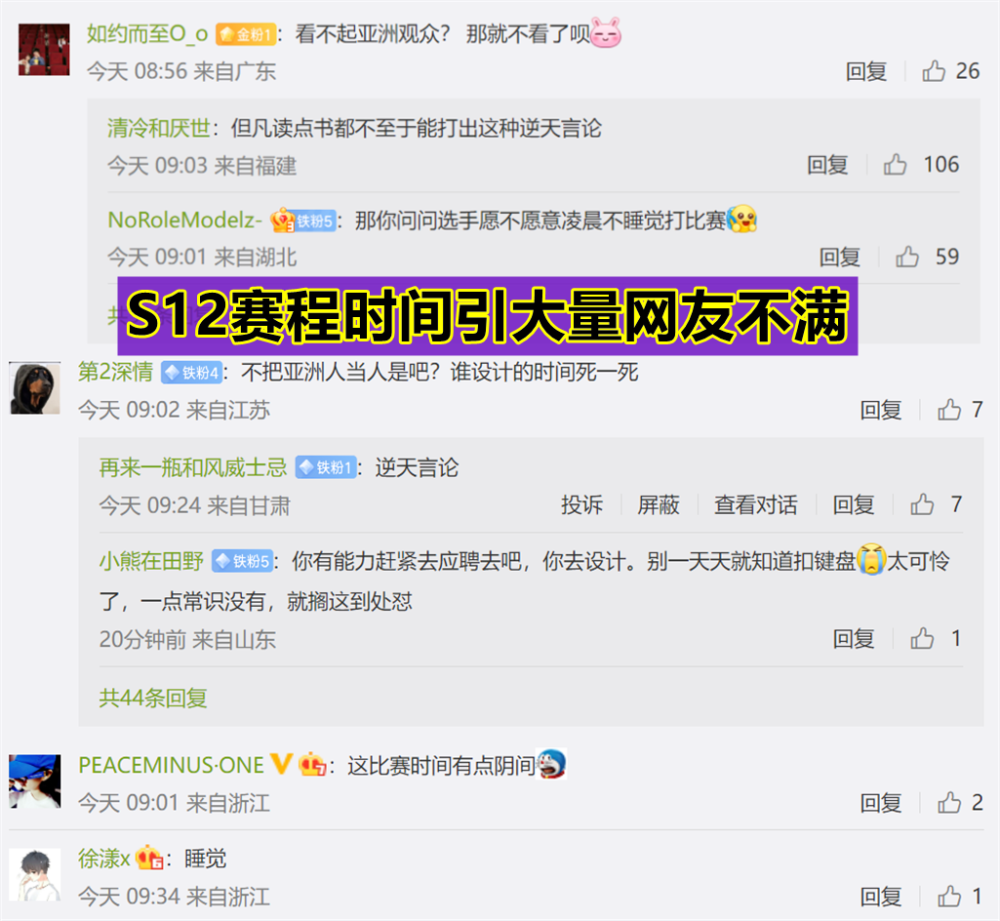Like the comment by 如约而至O_o
This screenshot has height=921, width=1000.
tap(934, 71)
